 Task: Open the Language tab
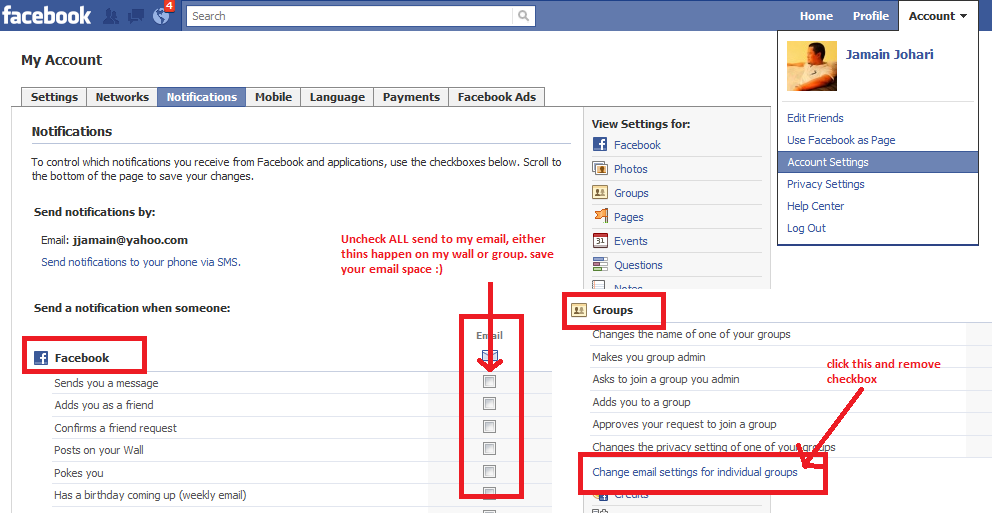(337, 97)
